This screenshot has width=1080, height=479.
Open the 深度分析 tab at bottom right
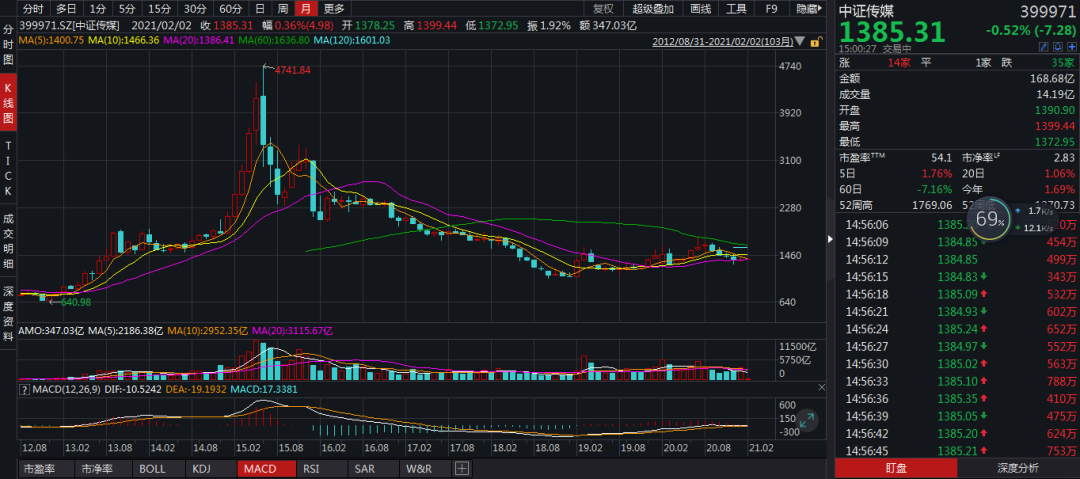[x=1018, y=468]
